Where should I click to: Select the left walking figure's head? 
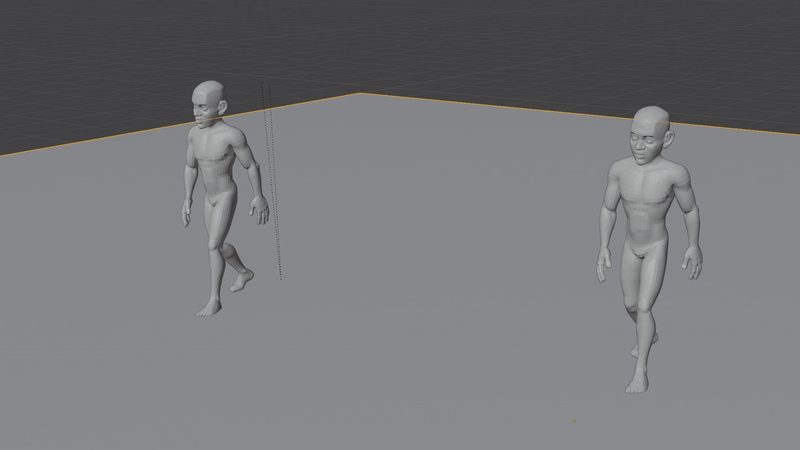point(208,102)
